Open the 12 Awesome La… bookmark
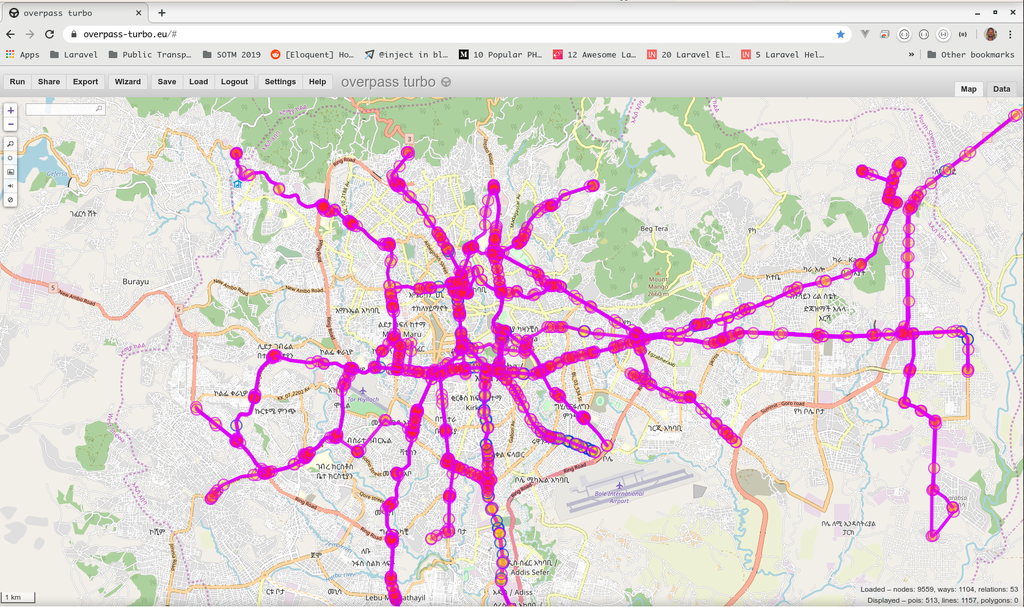The height and width of the screenshot is (607, 1024). (594, 55)
